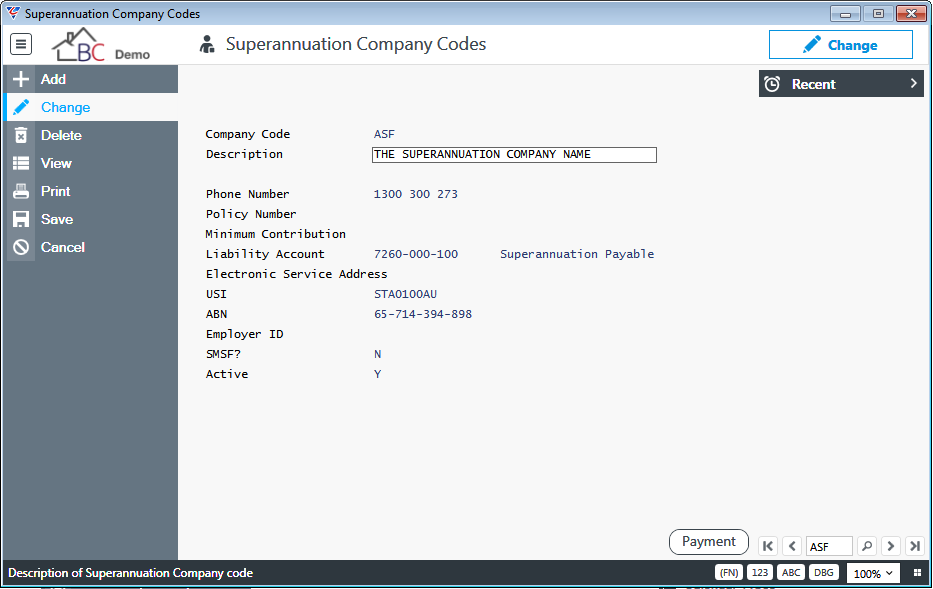Go to next record arrow
Screen dimensions: 933x589
[x=891, y=546]
